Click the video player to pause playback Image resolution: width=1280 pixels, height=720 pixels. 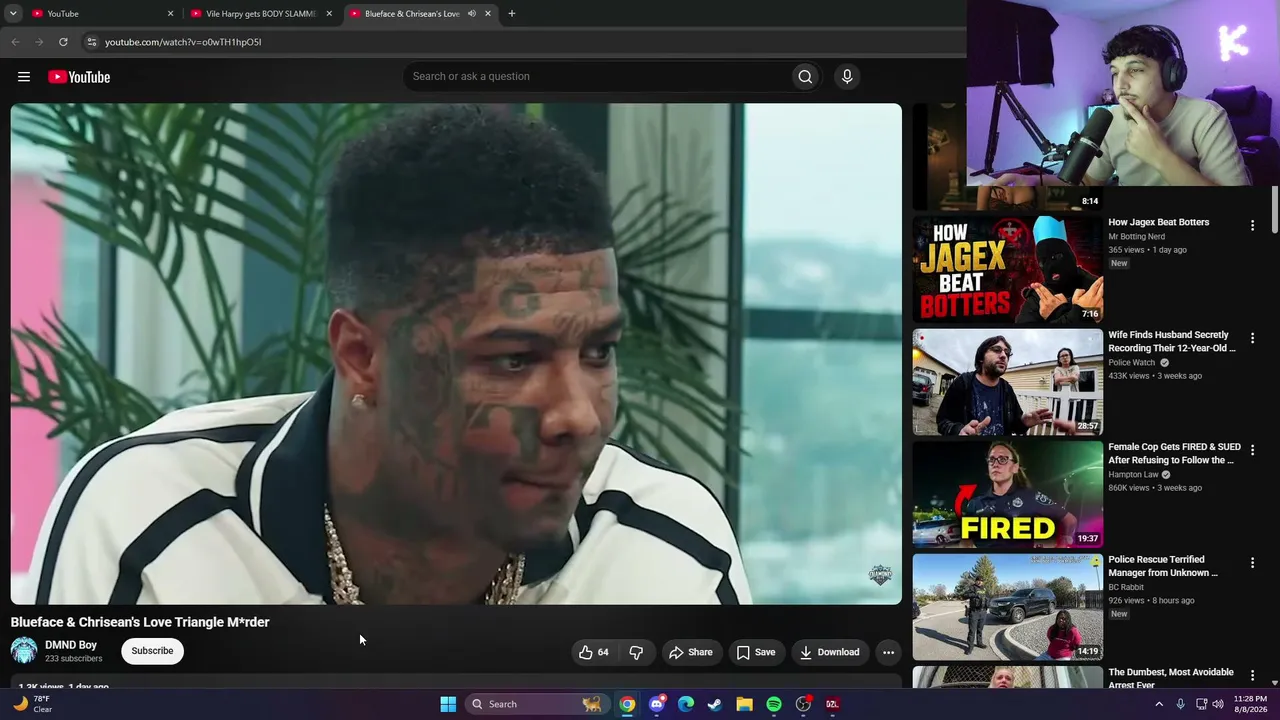point(456,354)
